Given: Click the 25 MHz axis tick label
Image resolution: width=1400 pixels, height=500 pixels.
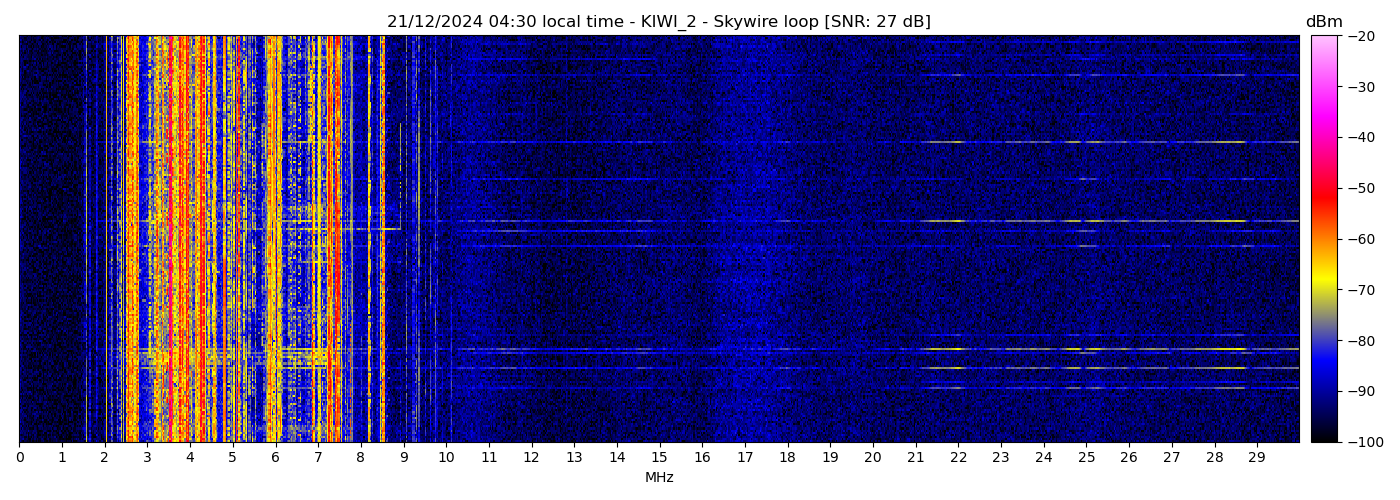Looking at the screenshot, I should tap(1086, 458).
